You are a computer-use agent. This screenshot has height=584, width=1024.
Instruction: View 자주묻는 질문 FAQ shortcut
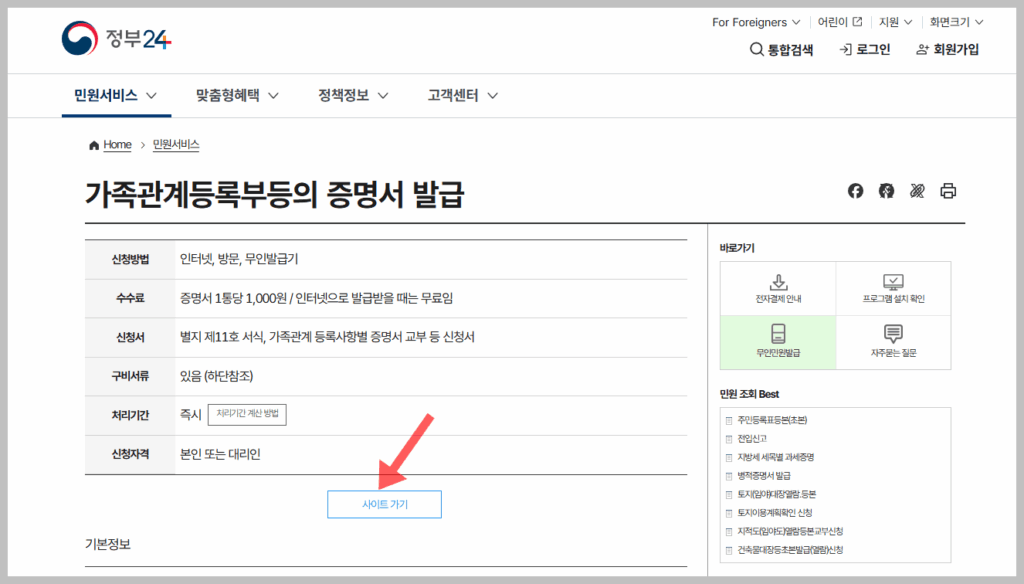(893, 345)
